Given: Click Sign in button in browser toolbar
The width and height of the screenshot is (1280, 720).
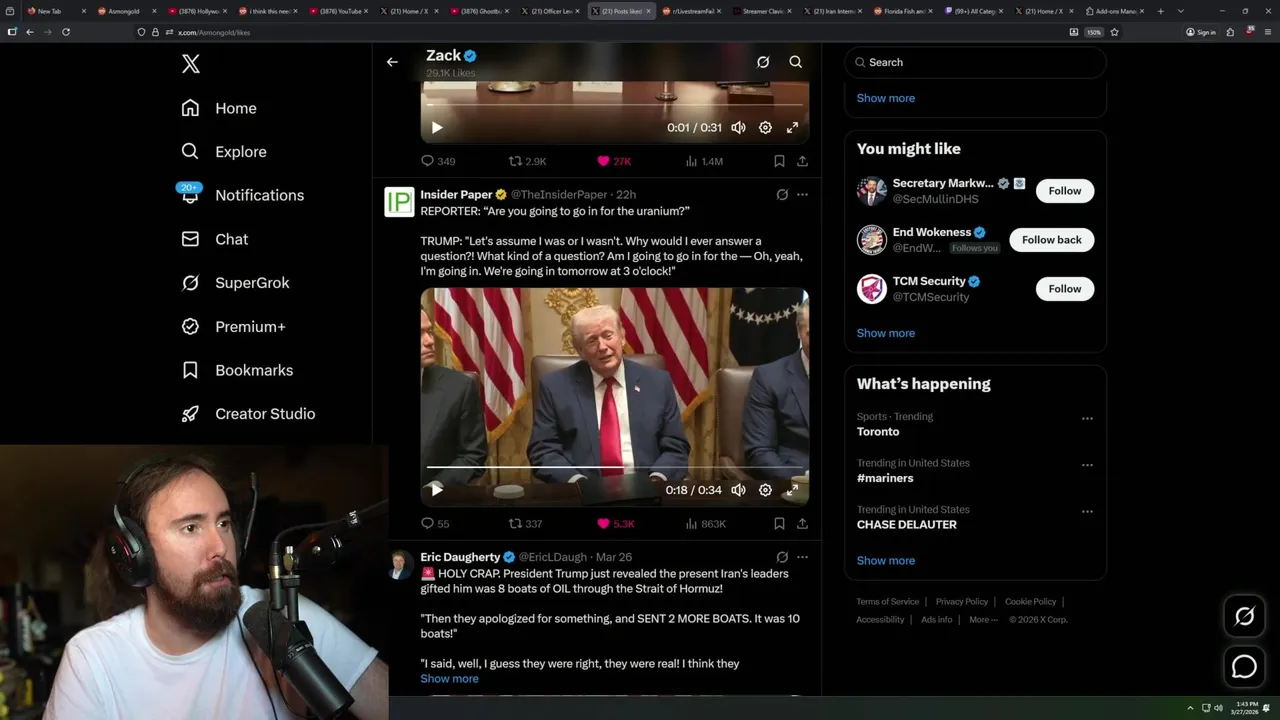Looking at the screenshot, I should tap(1201, 32).
